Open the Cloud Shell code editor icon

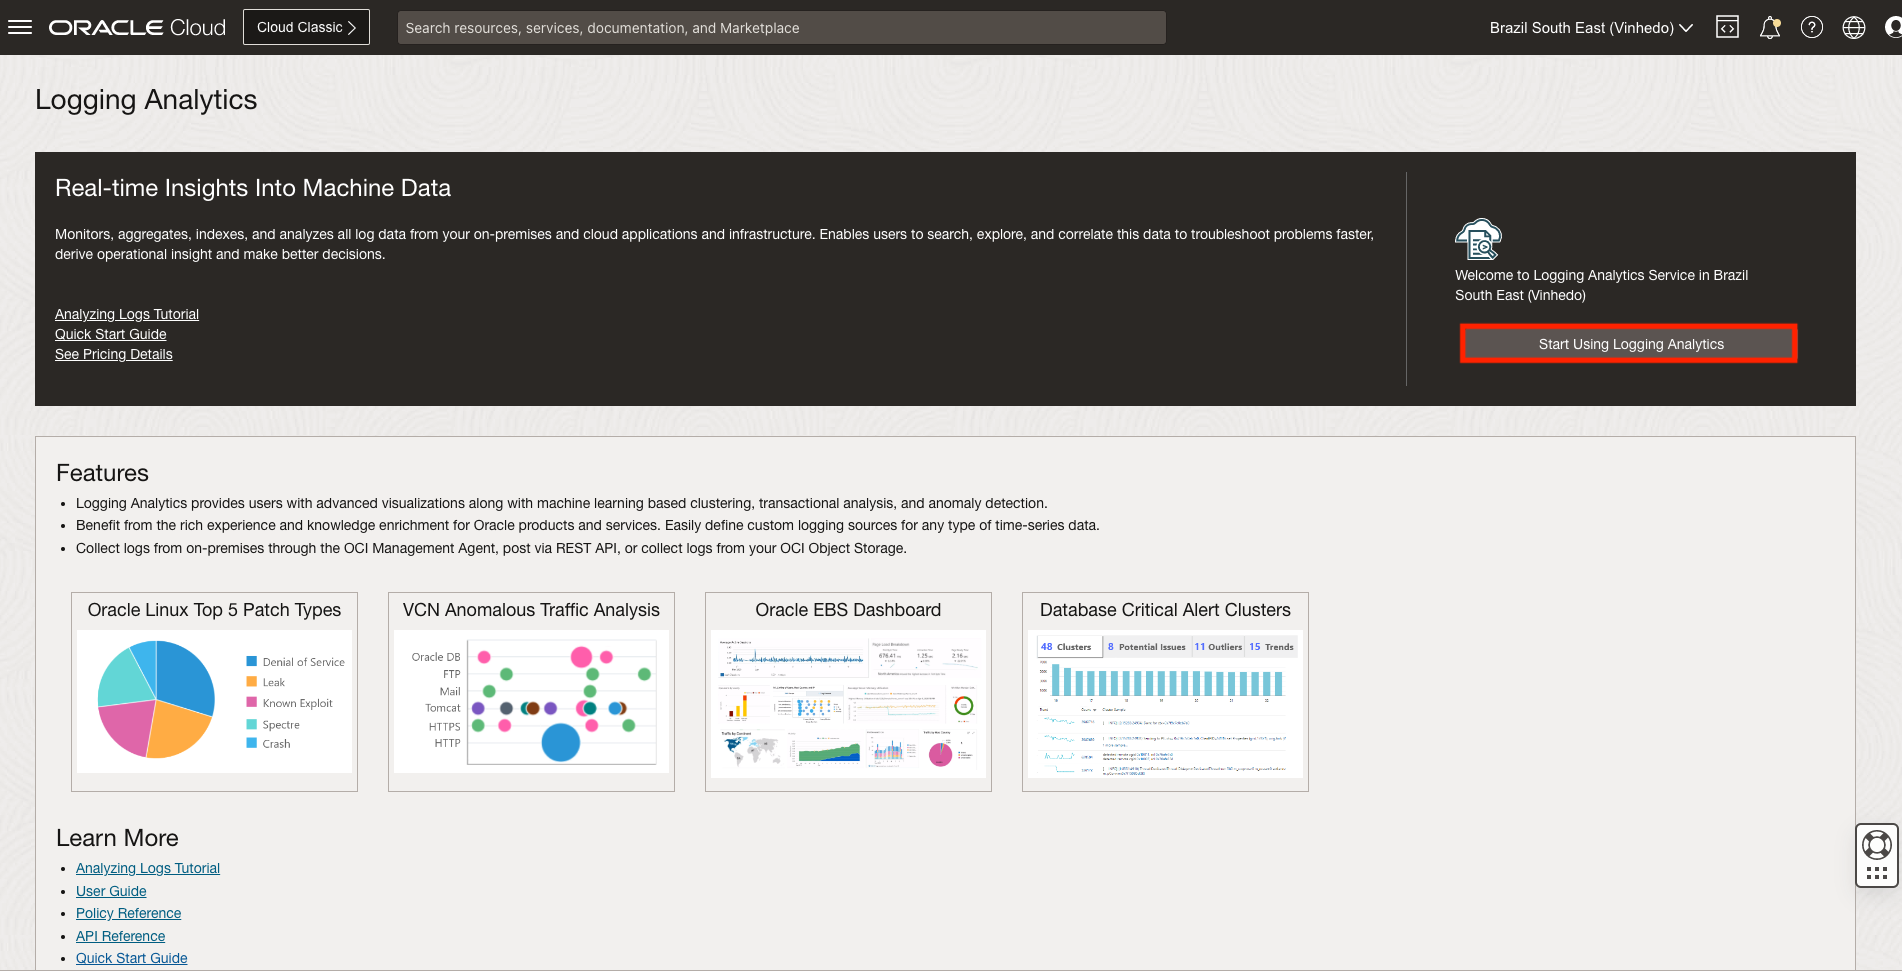(1727, 27)
